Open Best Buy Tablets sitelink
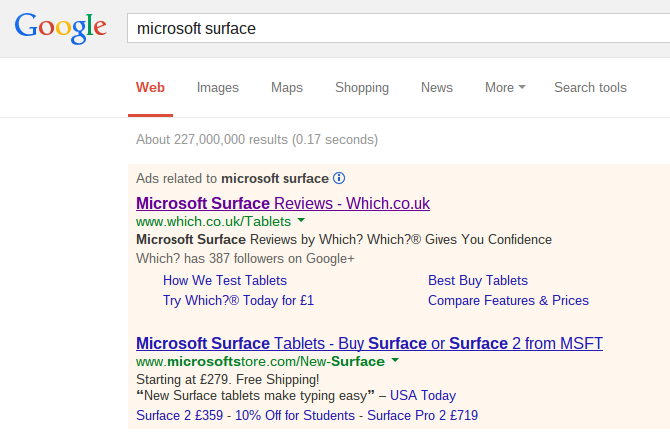The image size is (670, 438). point(478,280)
